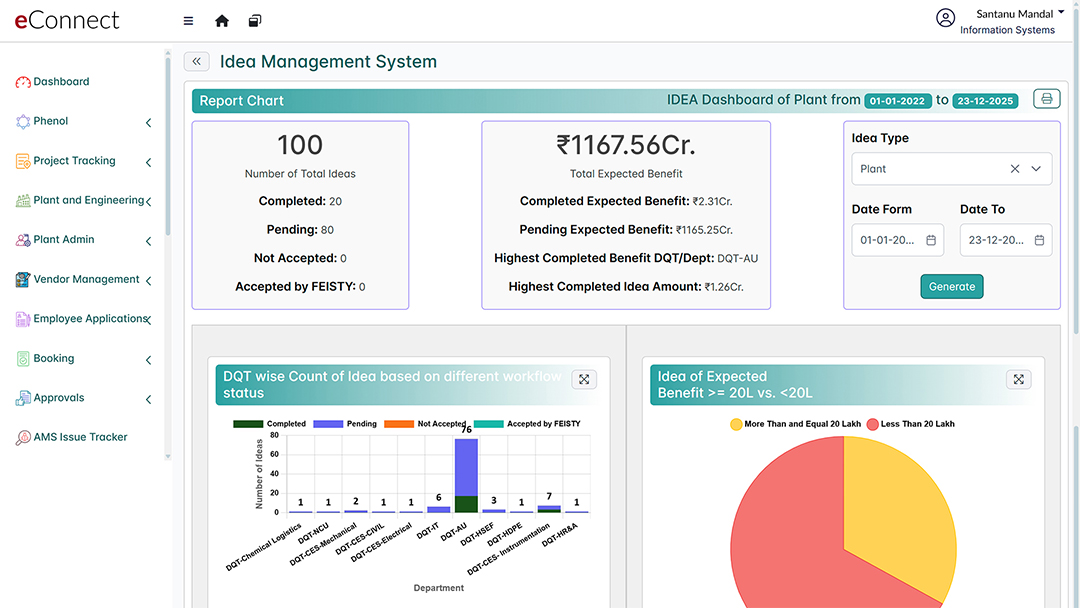Click the Date Form input field

(897, 240)
